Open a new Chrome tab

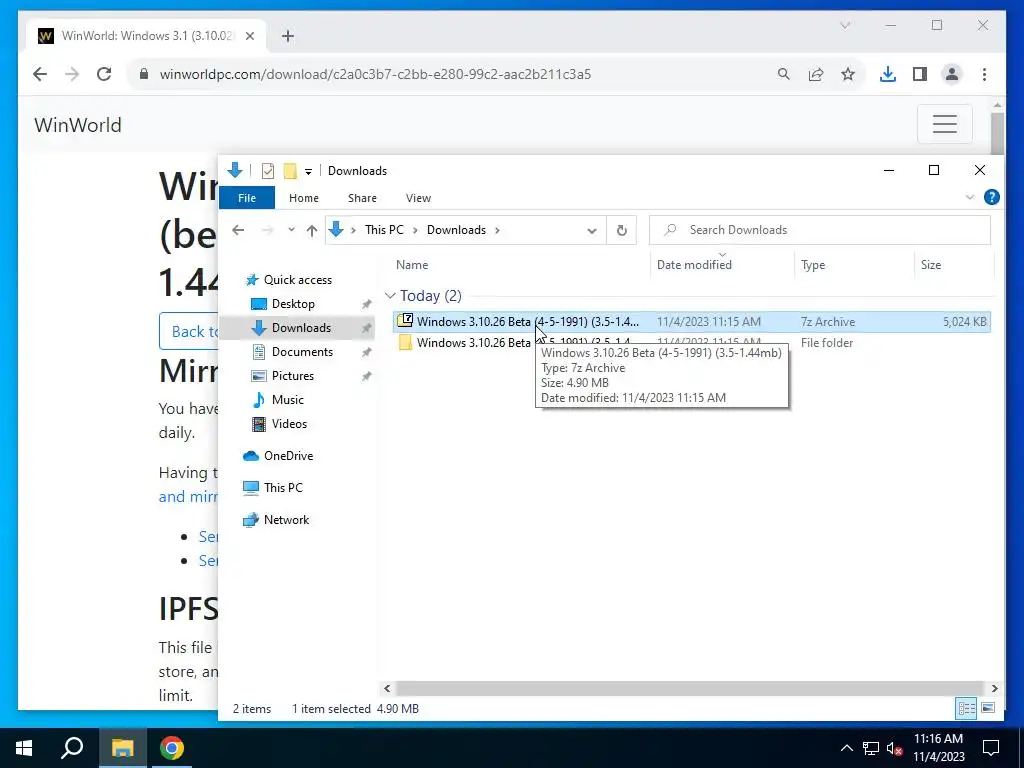click(x=288, y=36)
